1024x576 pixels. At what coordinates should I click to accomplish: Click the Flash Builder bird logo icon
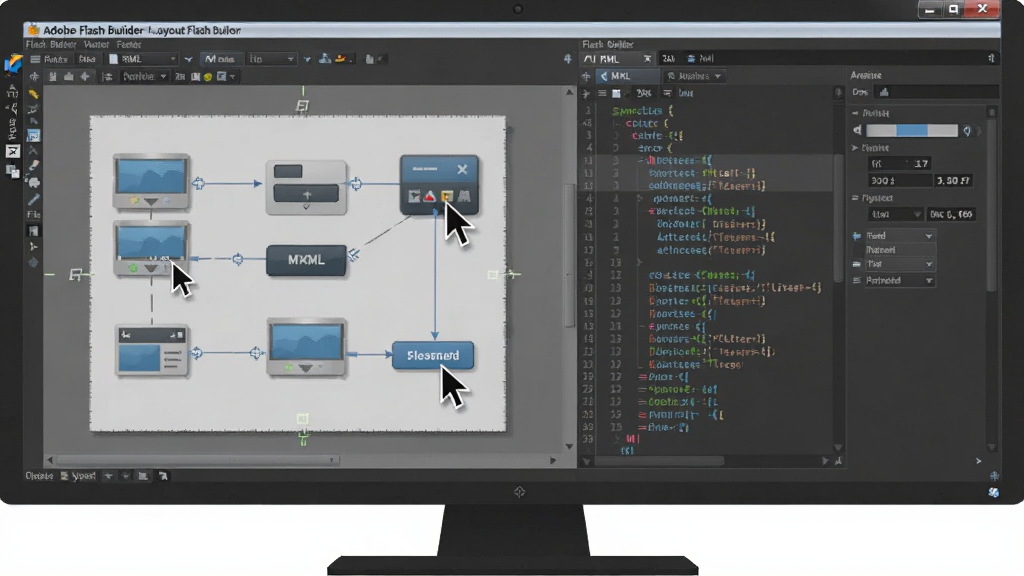pyautogui.click(x=13, y=63)
